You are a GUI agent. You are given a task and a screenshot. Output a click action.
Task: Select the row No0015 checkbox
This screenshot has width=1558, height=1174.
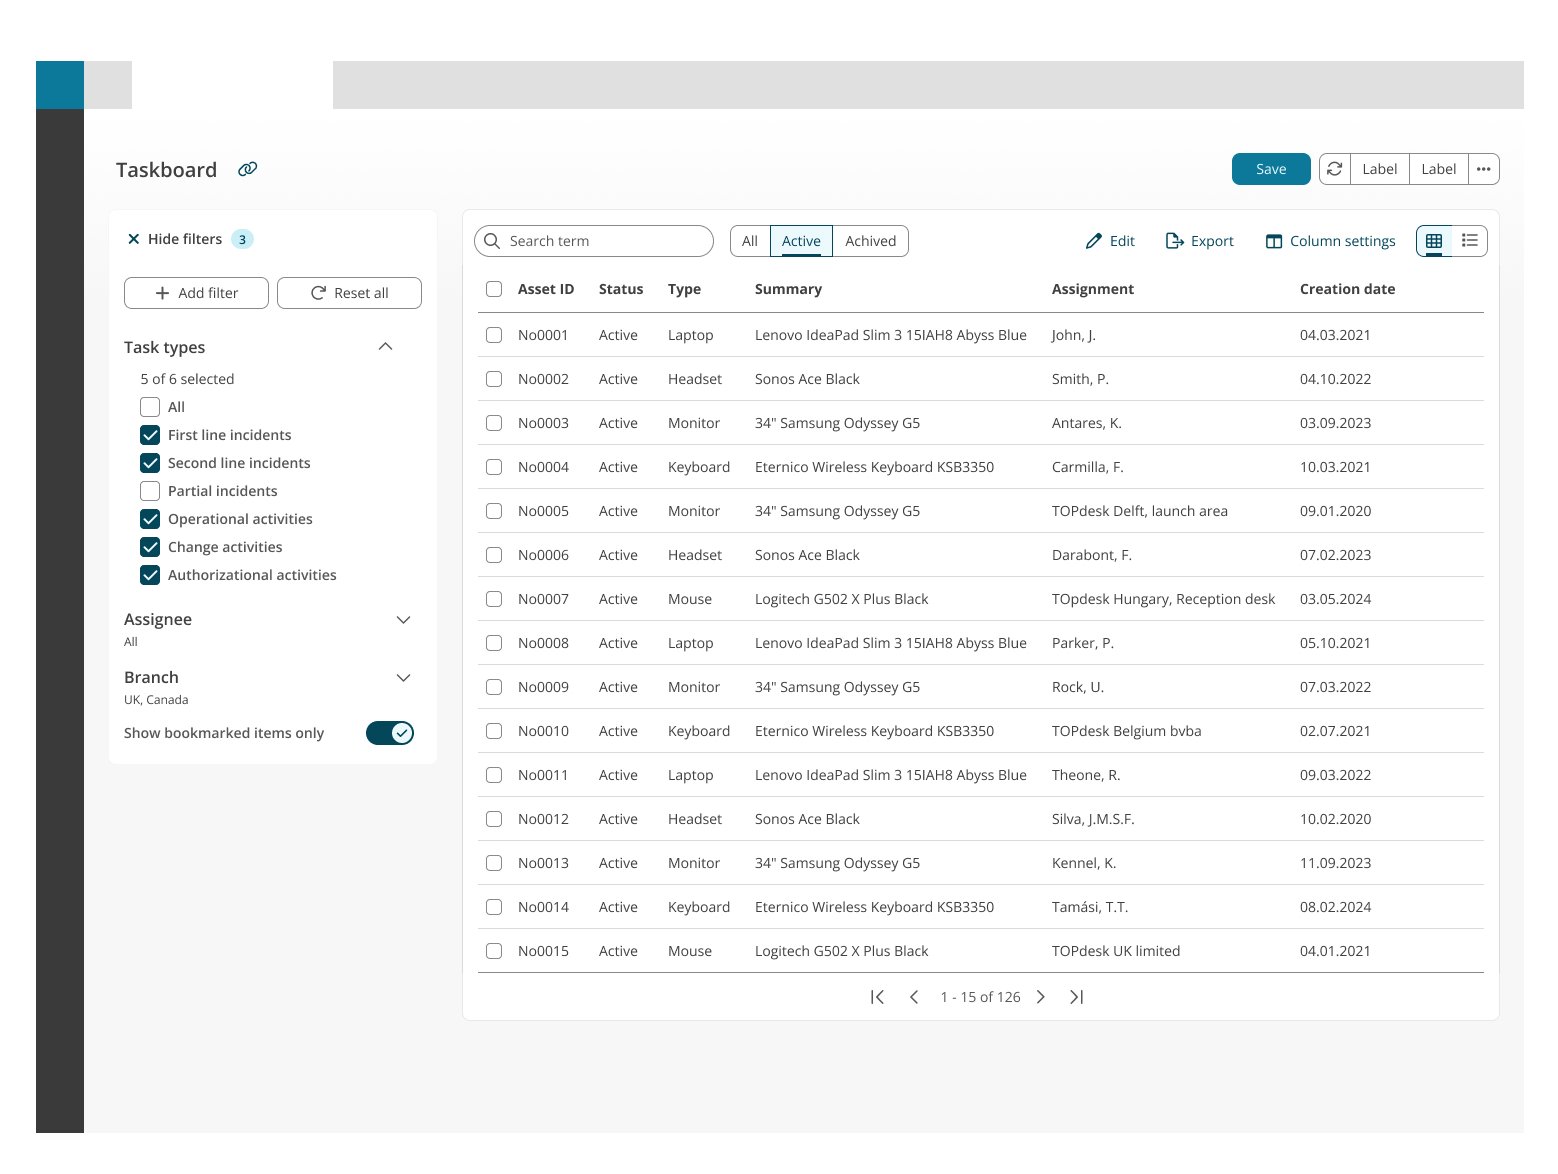pyautogui.click(x=494, y=951)
